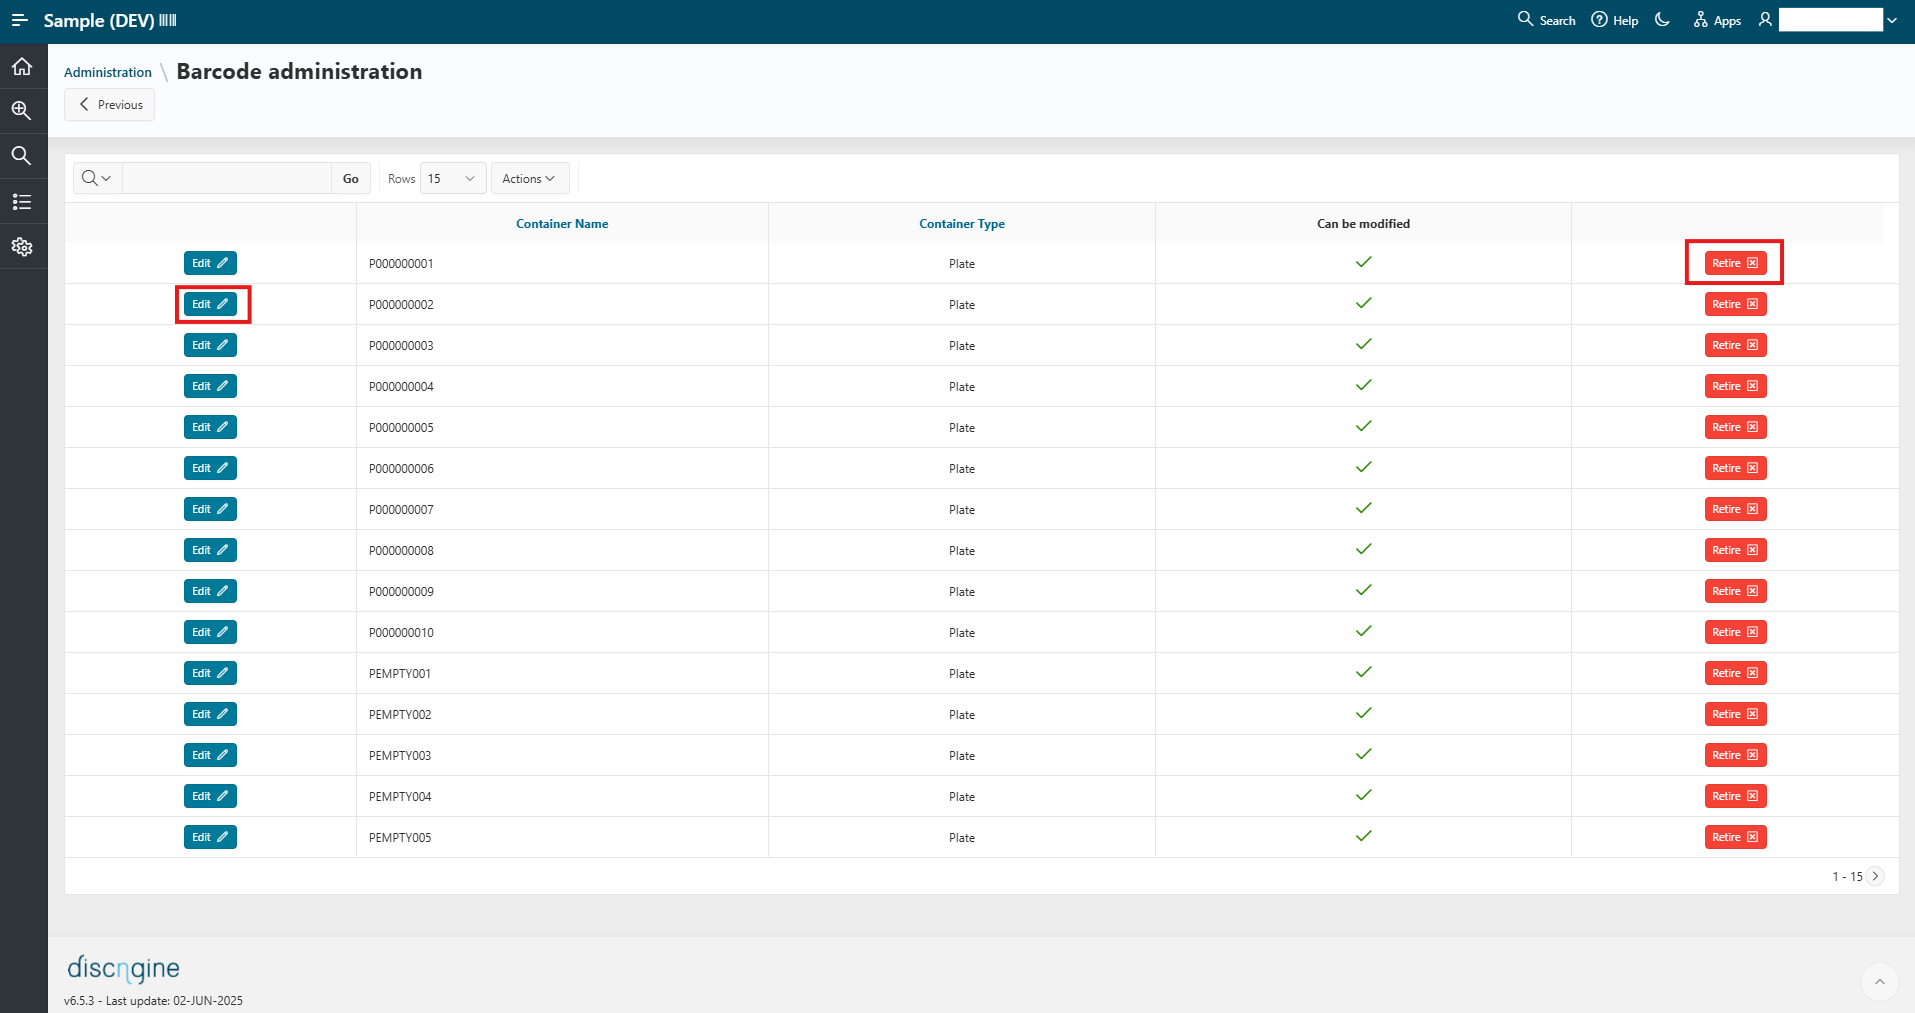This screenshot has width=1915, height=1013.
Task: Edit container PEMPTY004
Action: point(210,796)
